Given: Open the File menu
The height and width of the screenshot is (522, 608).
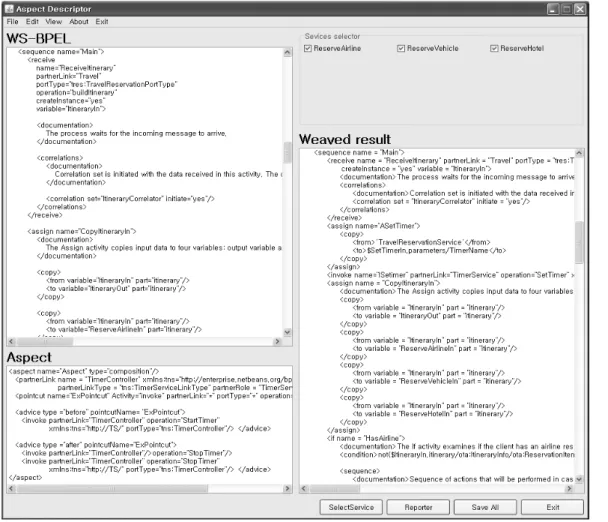Looking at the screenshot, I should (x=12, y=22).
